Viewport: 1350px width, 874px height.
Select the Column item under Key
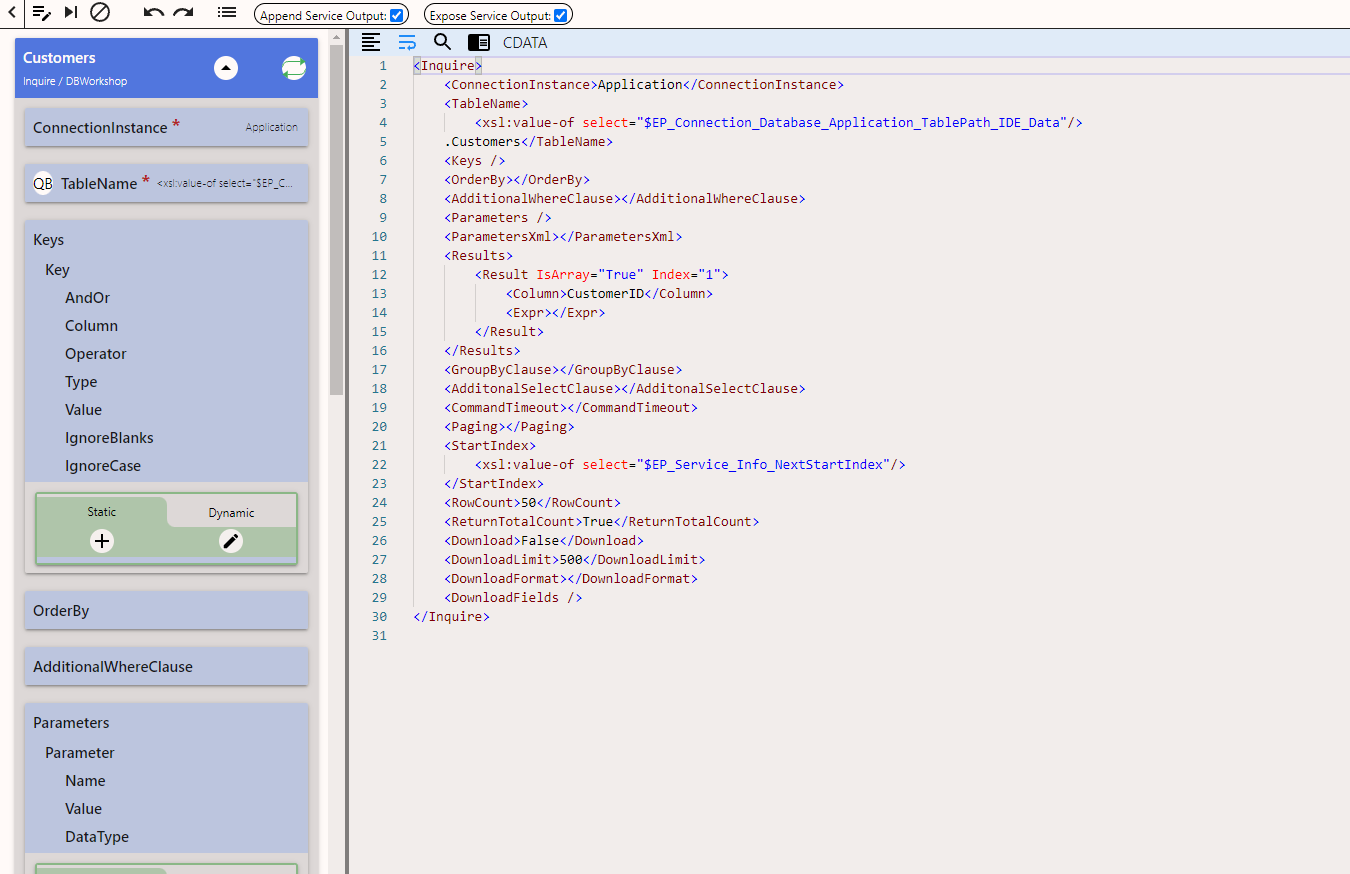91,326
